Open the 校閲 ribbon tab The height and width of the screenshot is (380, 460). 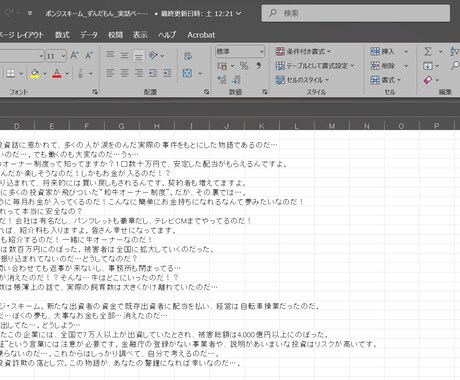click(x=115, y=35)
